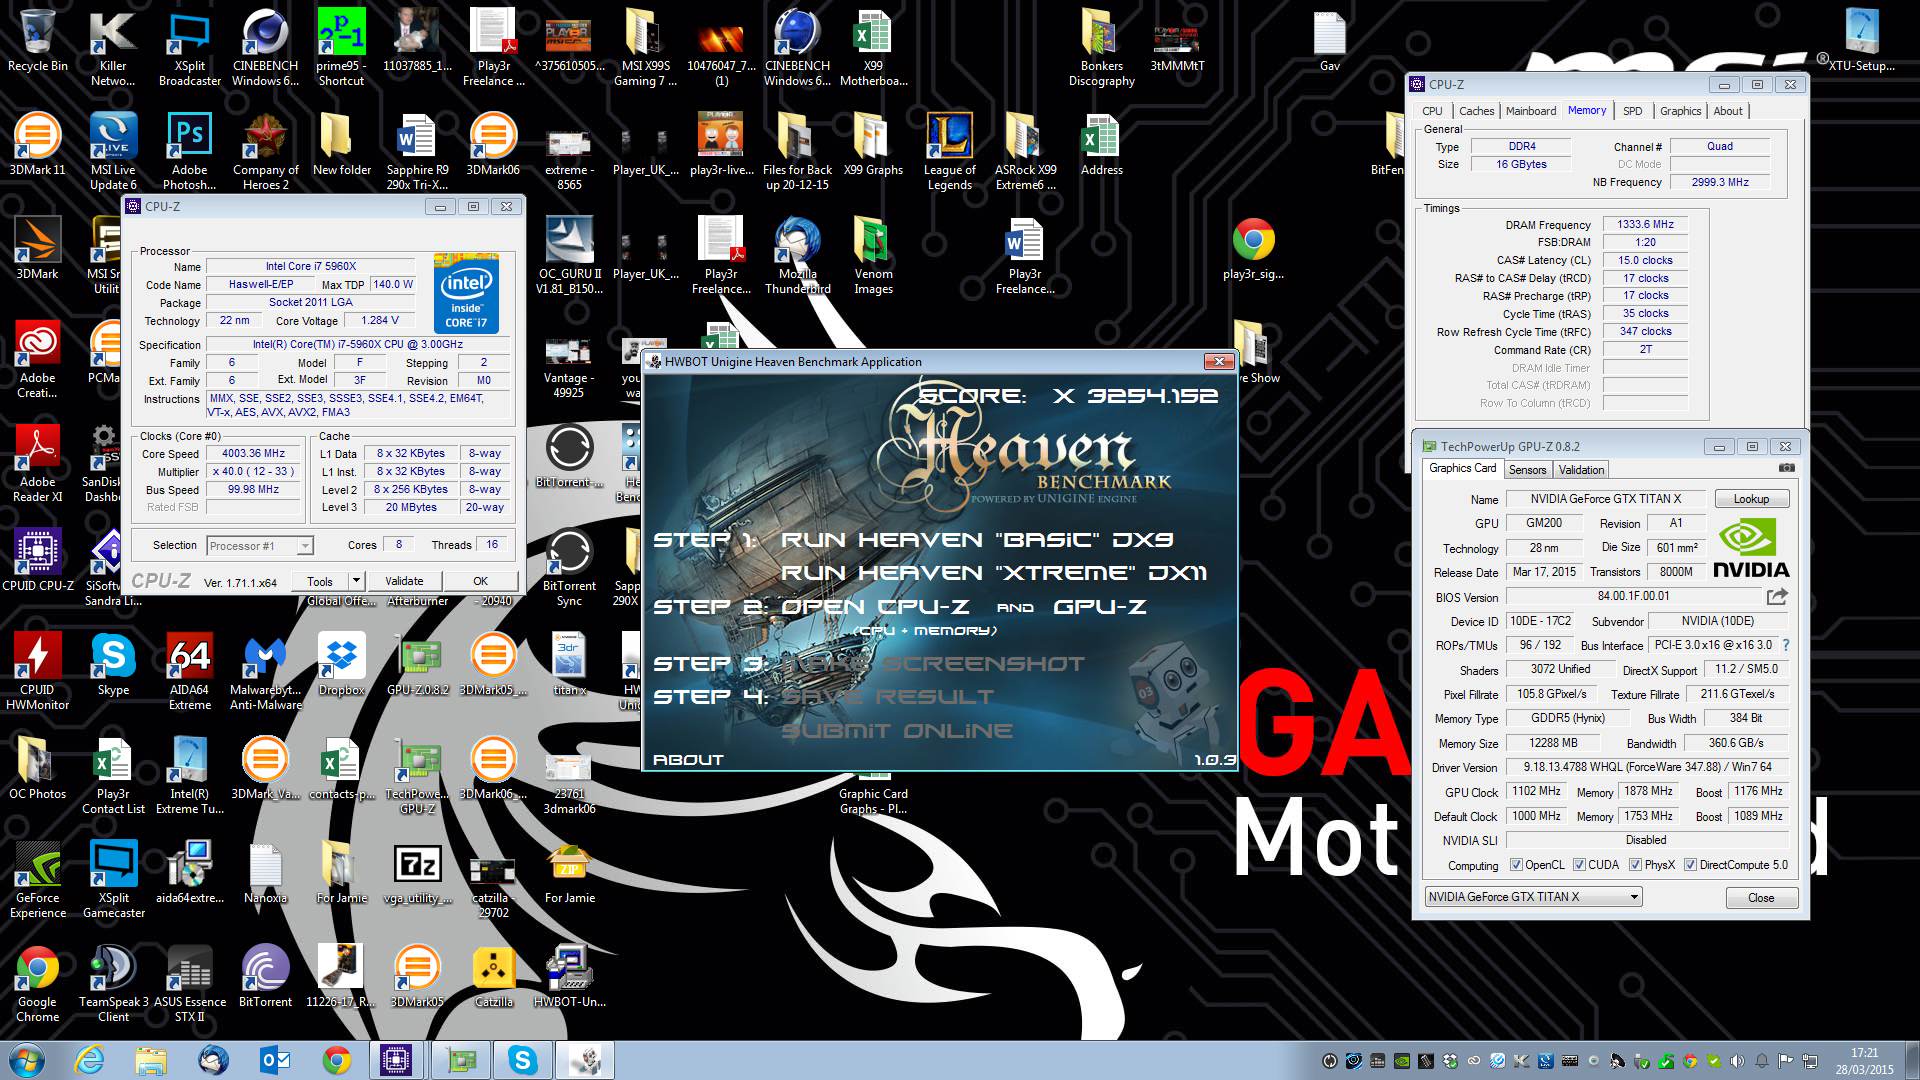Image resolution: width=1920 pixels, height=1080 pixels.
Task: Open the bottom-row BitTorrent desktop icon
Action: [x=265, y=976]
